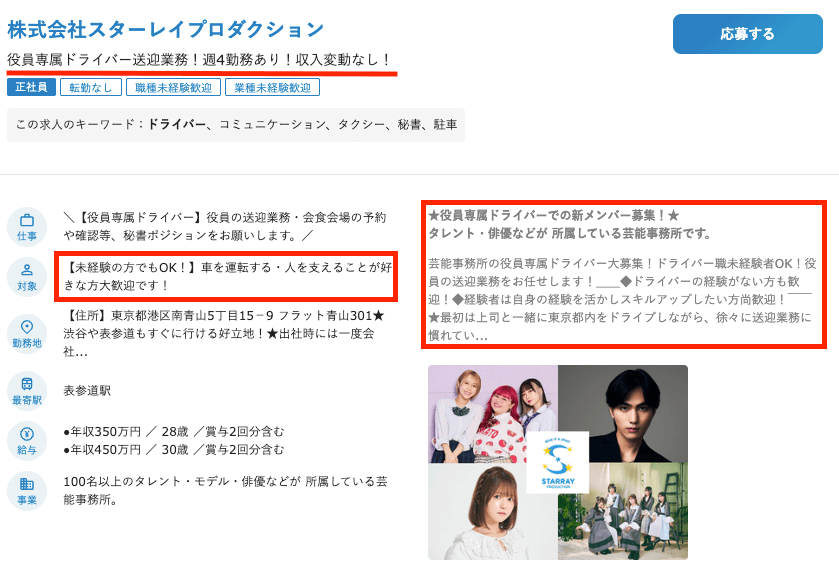839x571 pixels.
Task: Click the ドライバー keyword in bold
Action: point(177,124)
